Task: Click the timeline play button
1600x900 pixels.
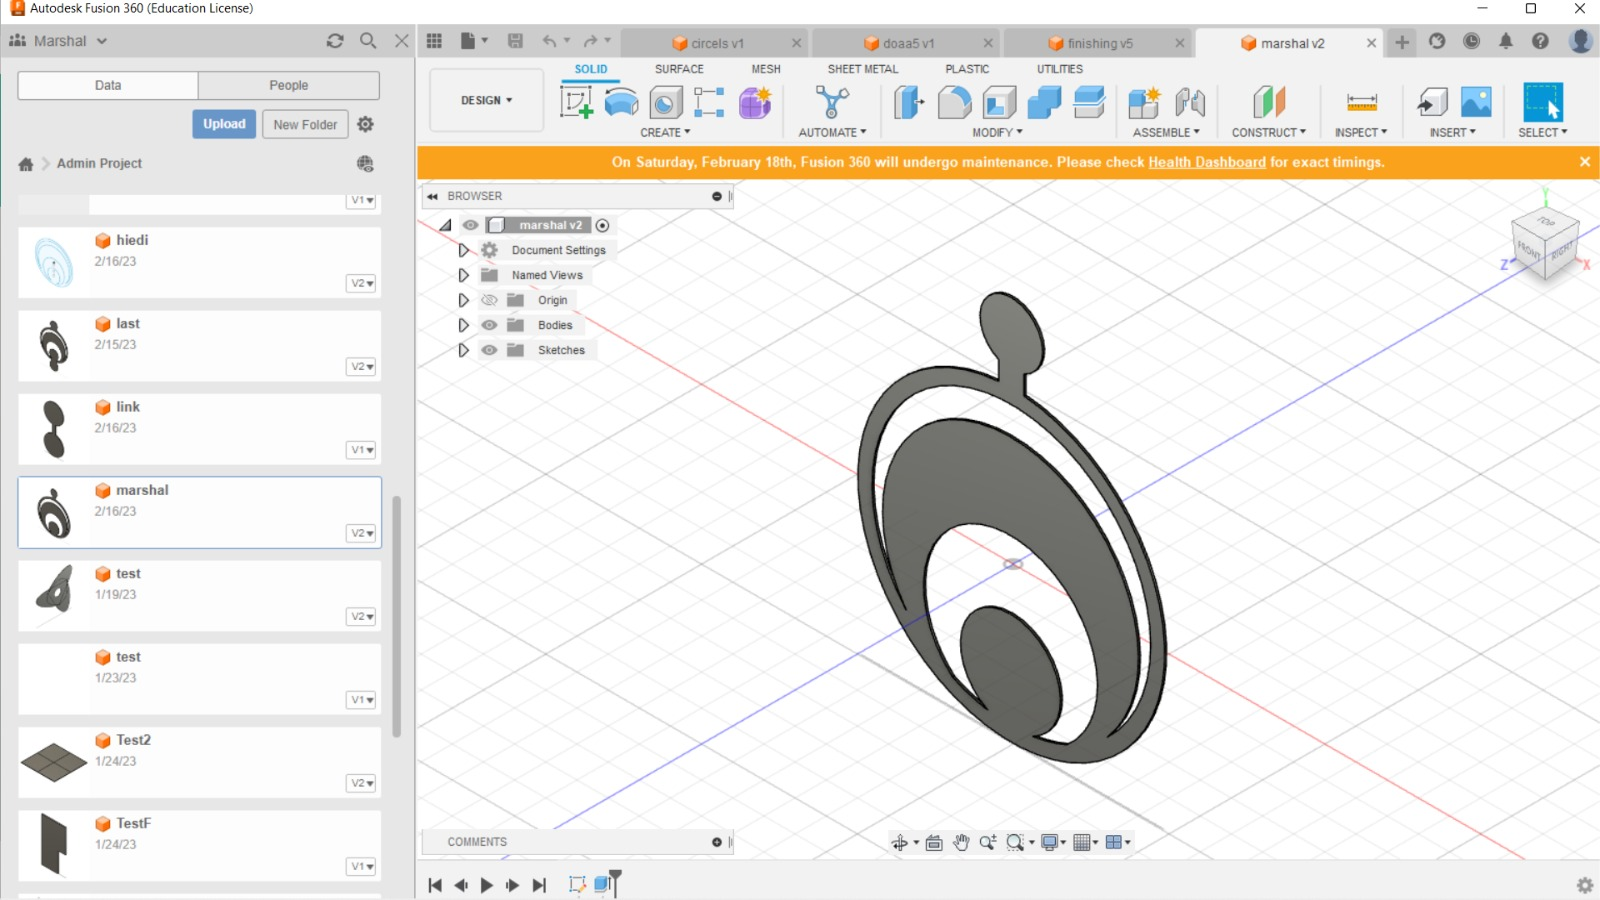Action: 487,885
